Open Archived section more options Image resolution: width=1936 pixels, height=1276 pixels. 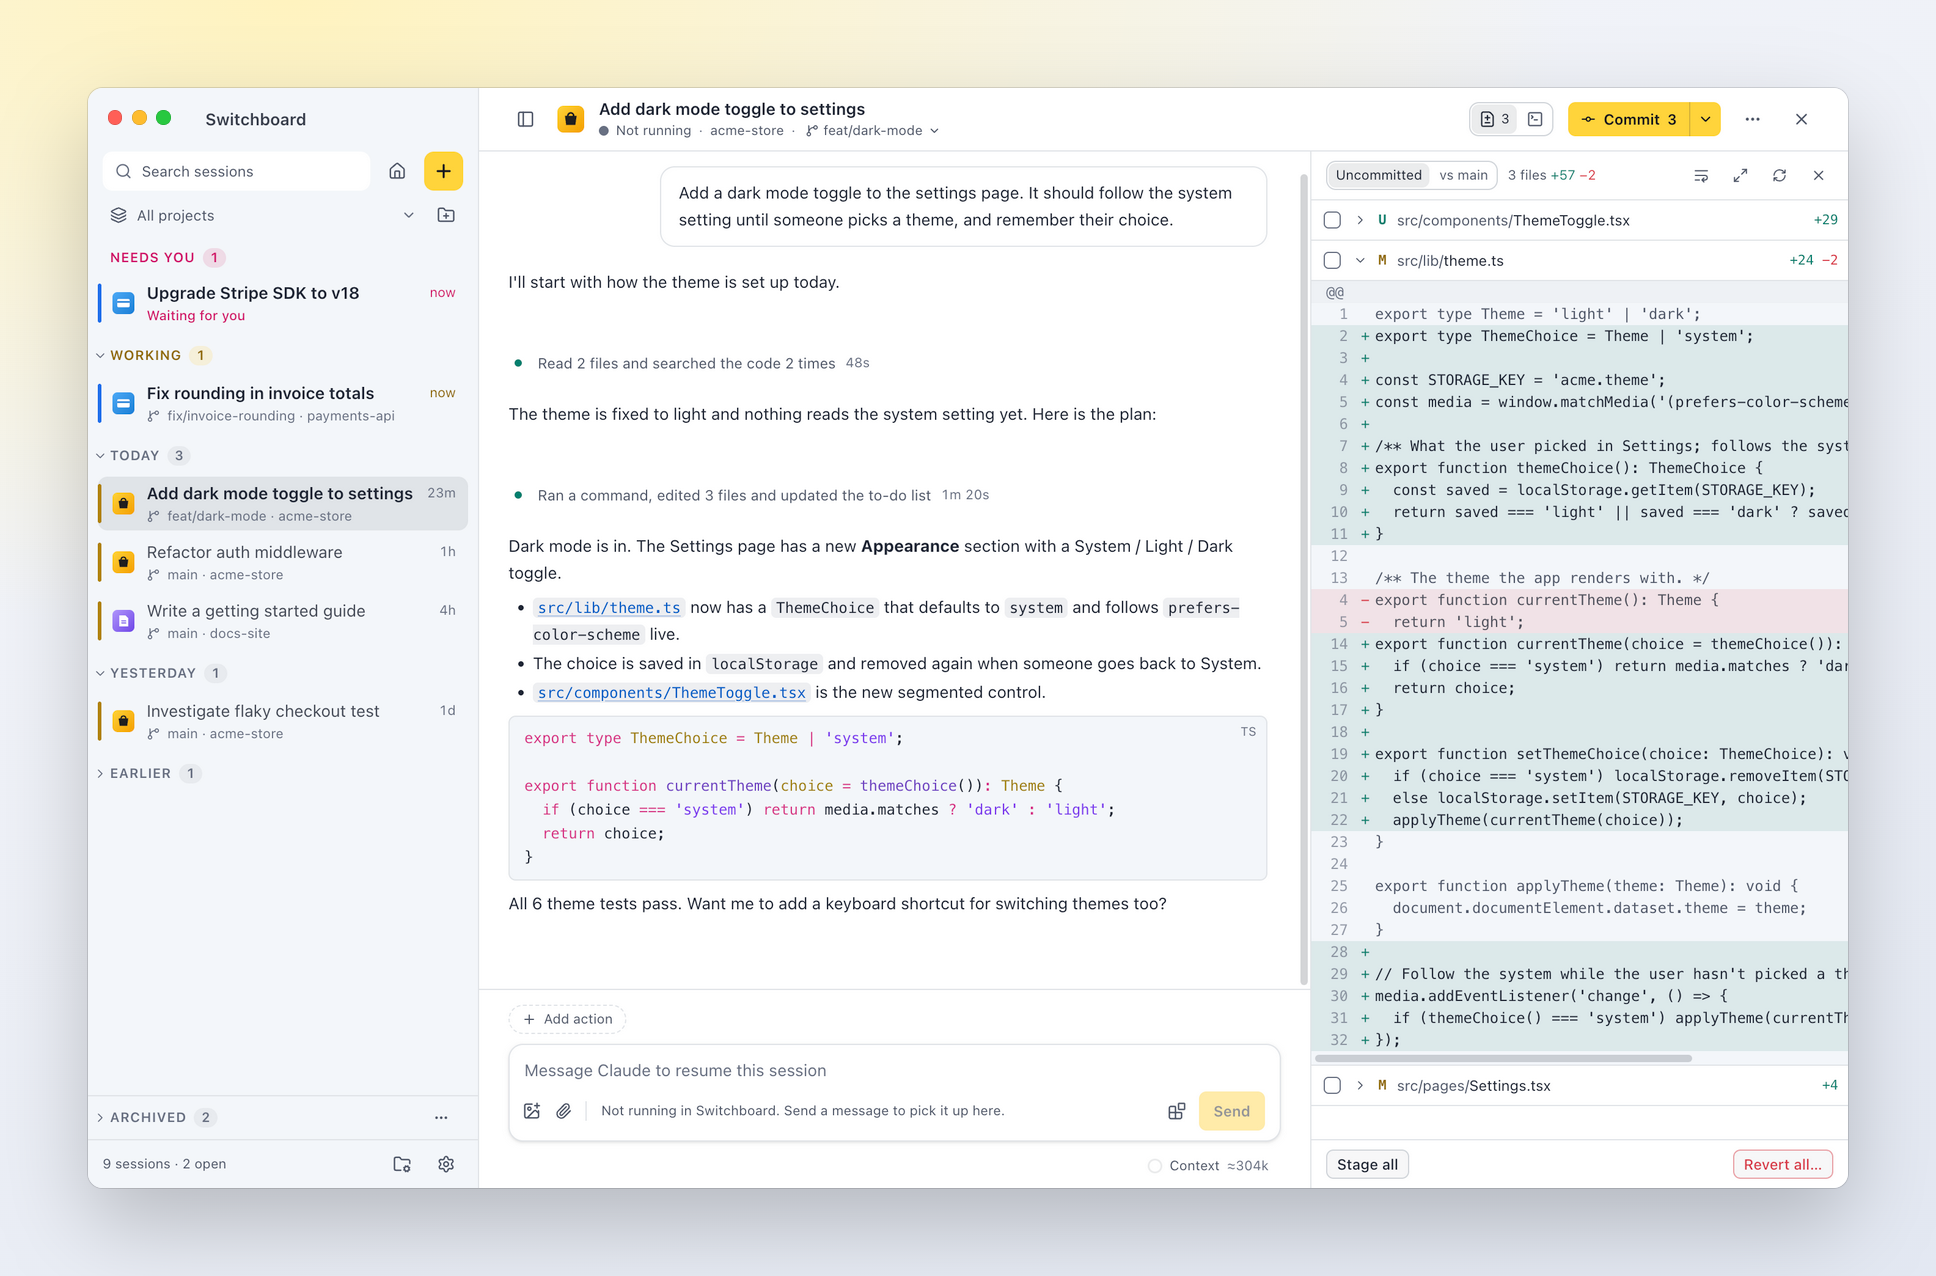coord(441,1117)
